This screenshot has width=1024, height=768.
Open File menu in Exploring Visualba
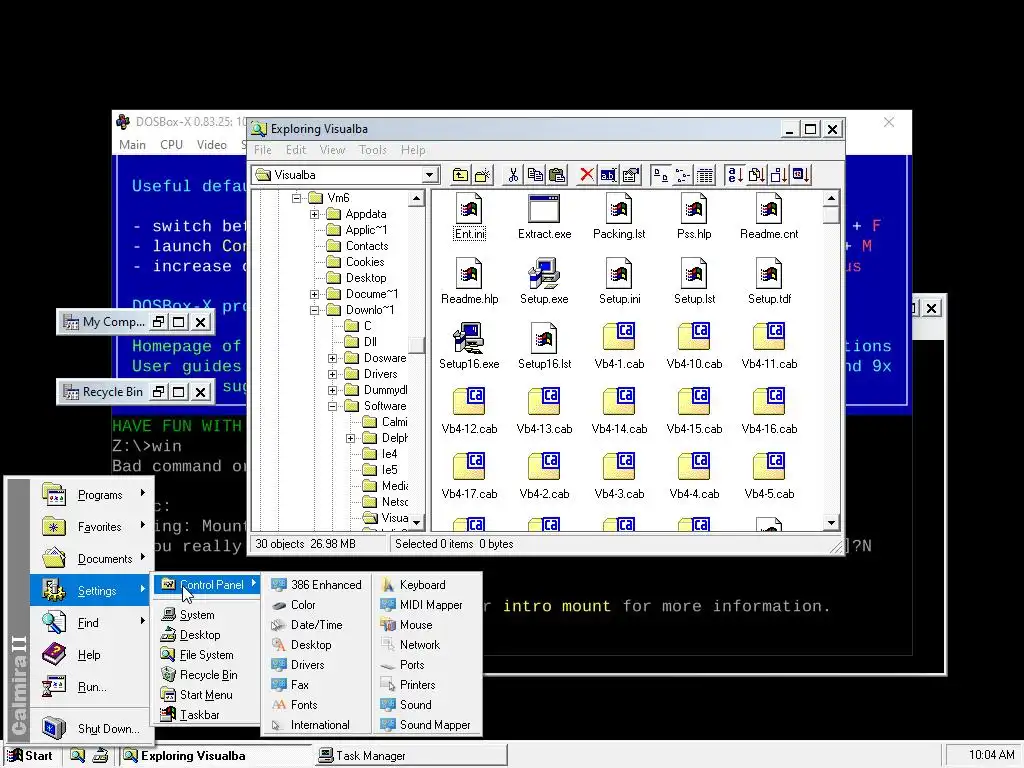(x=263, y=150)
